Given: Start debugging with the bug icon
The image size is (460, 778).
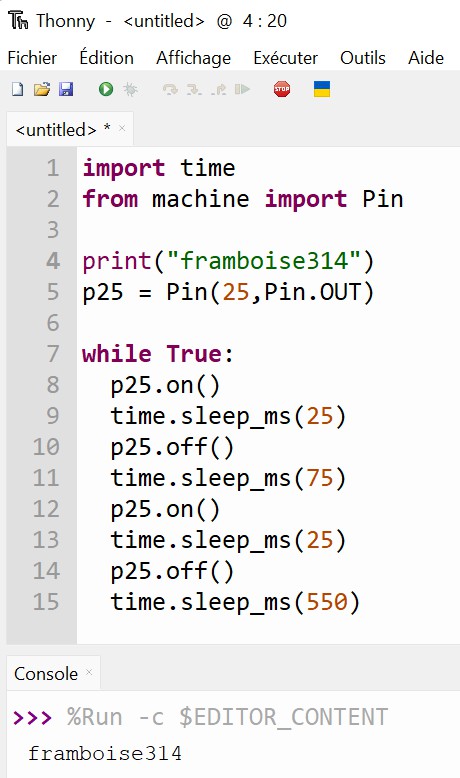Looking at the screenshot, I should coord(131,89).
